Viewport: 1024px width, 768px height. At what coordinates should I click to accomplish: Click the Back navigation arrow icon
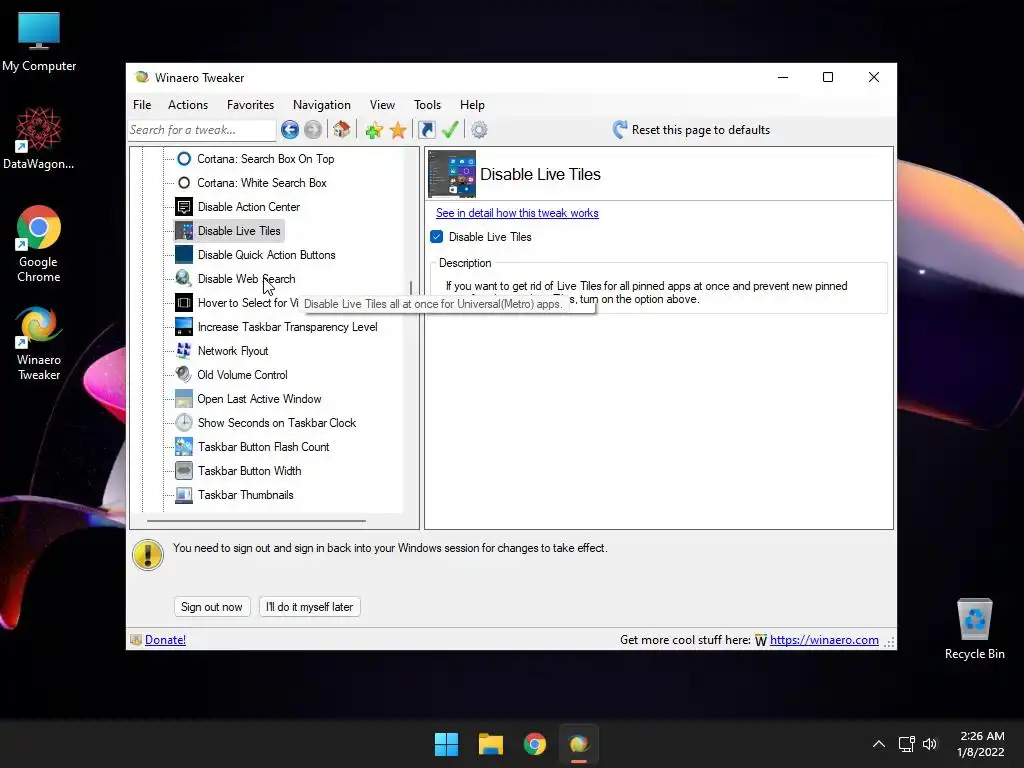(290, 130)
